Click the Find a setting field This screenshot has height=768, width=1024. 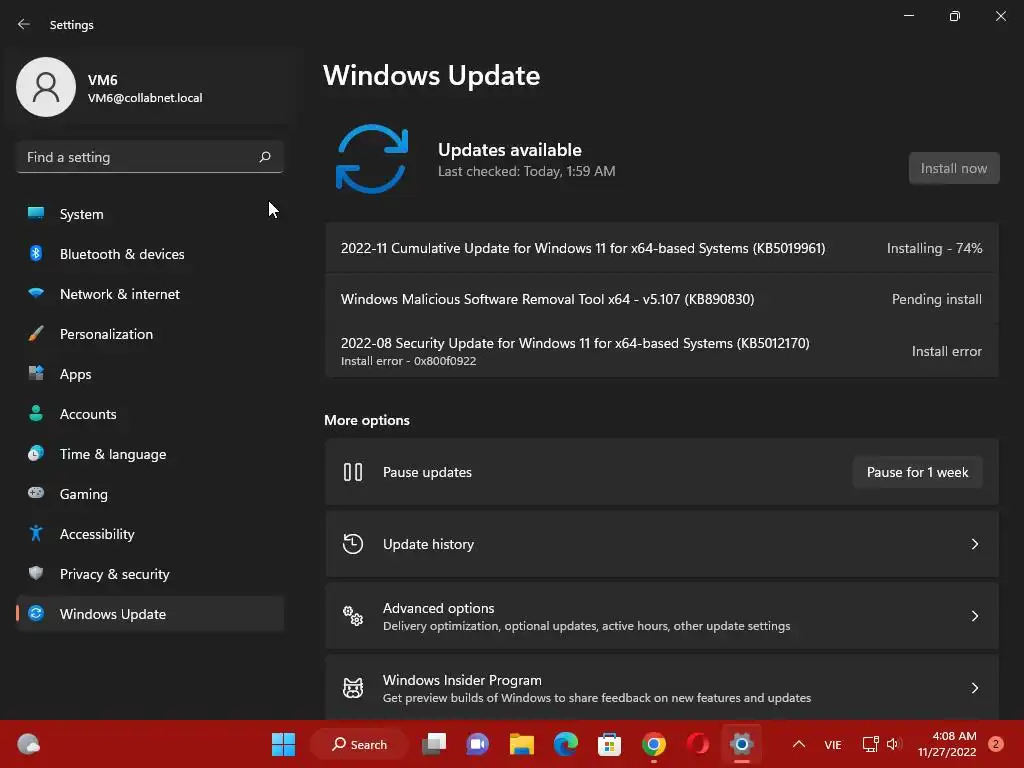click(150, 157)
